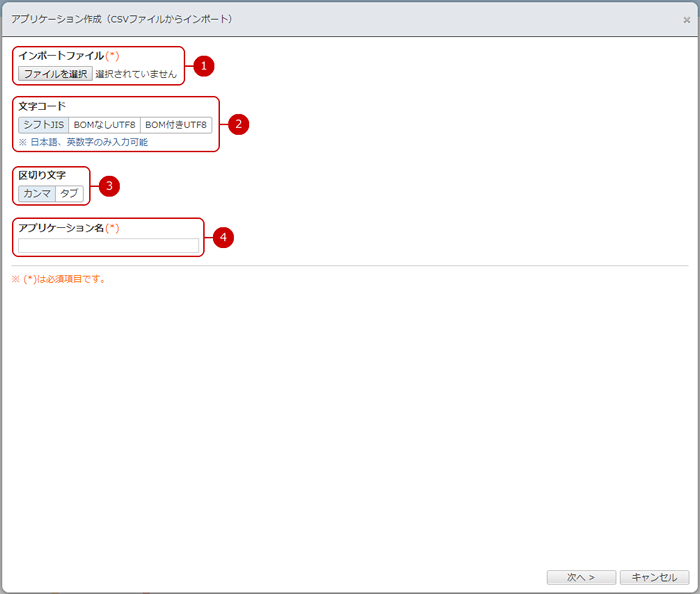Focus the アプリケーション名 text field
Screen dimensions: 700x594
pos(108,245)
